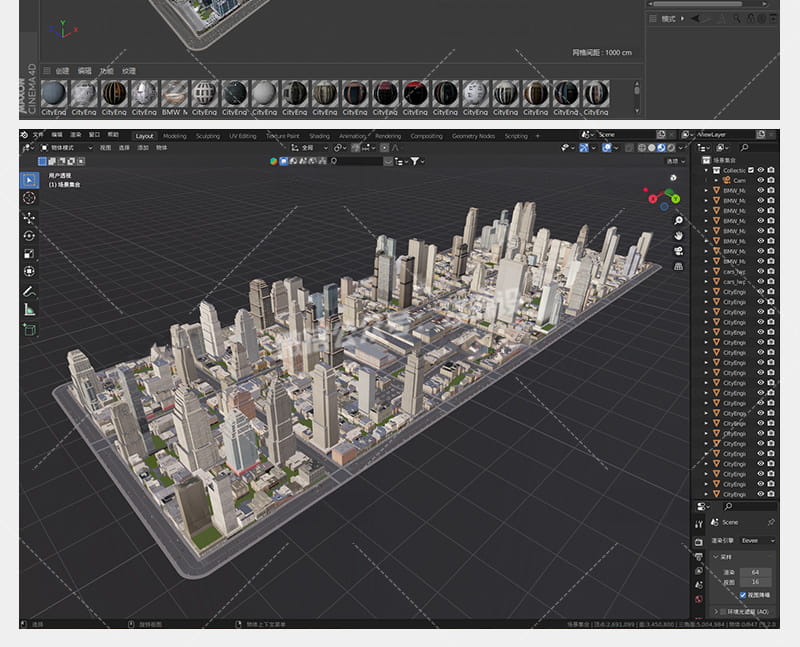Select the BMW material in Cinema 4D

(x=174, y=97)
